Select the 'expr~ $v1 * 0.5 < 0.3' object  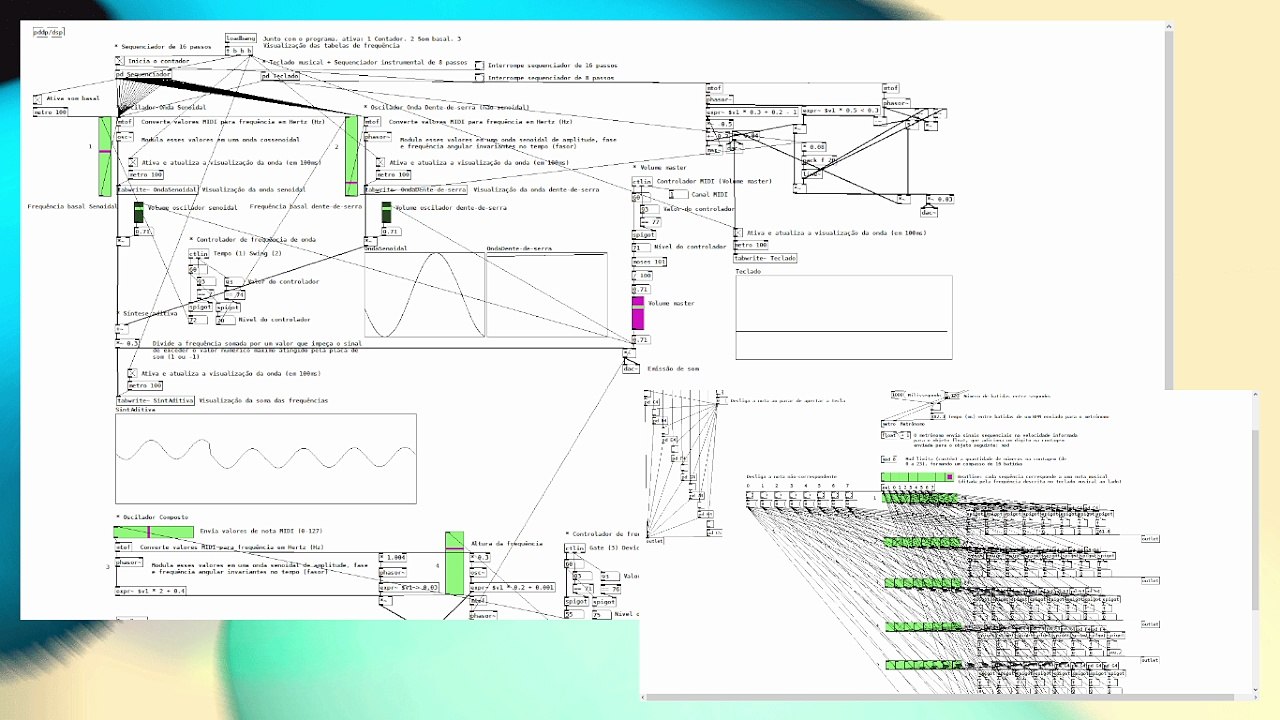(x=840, y=111)
